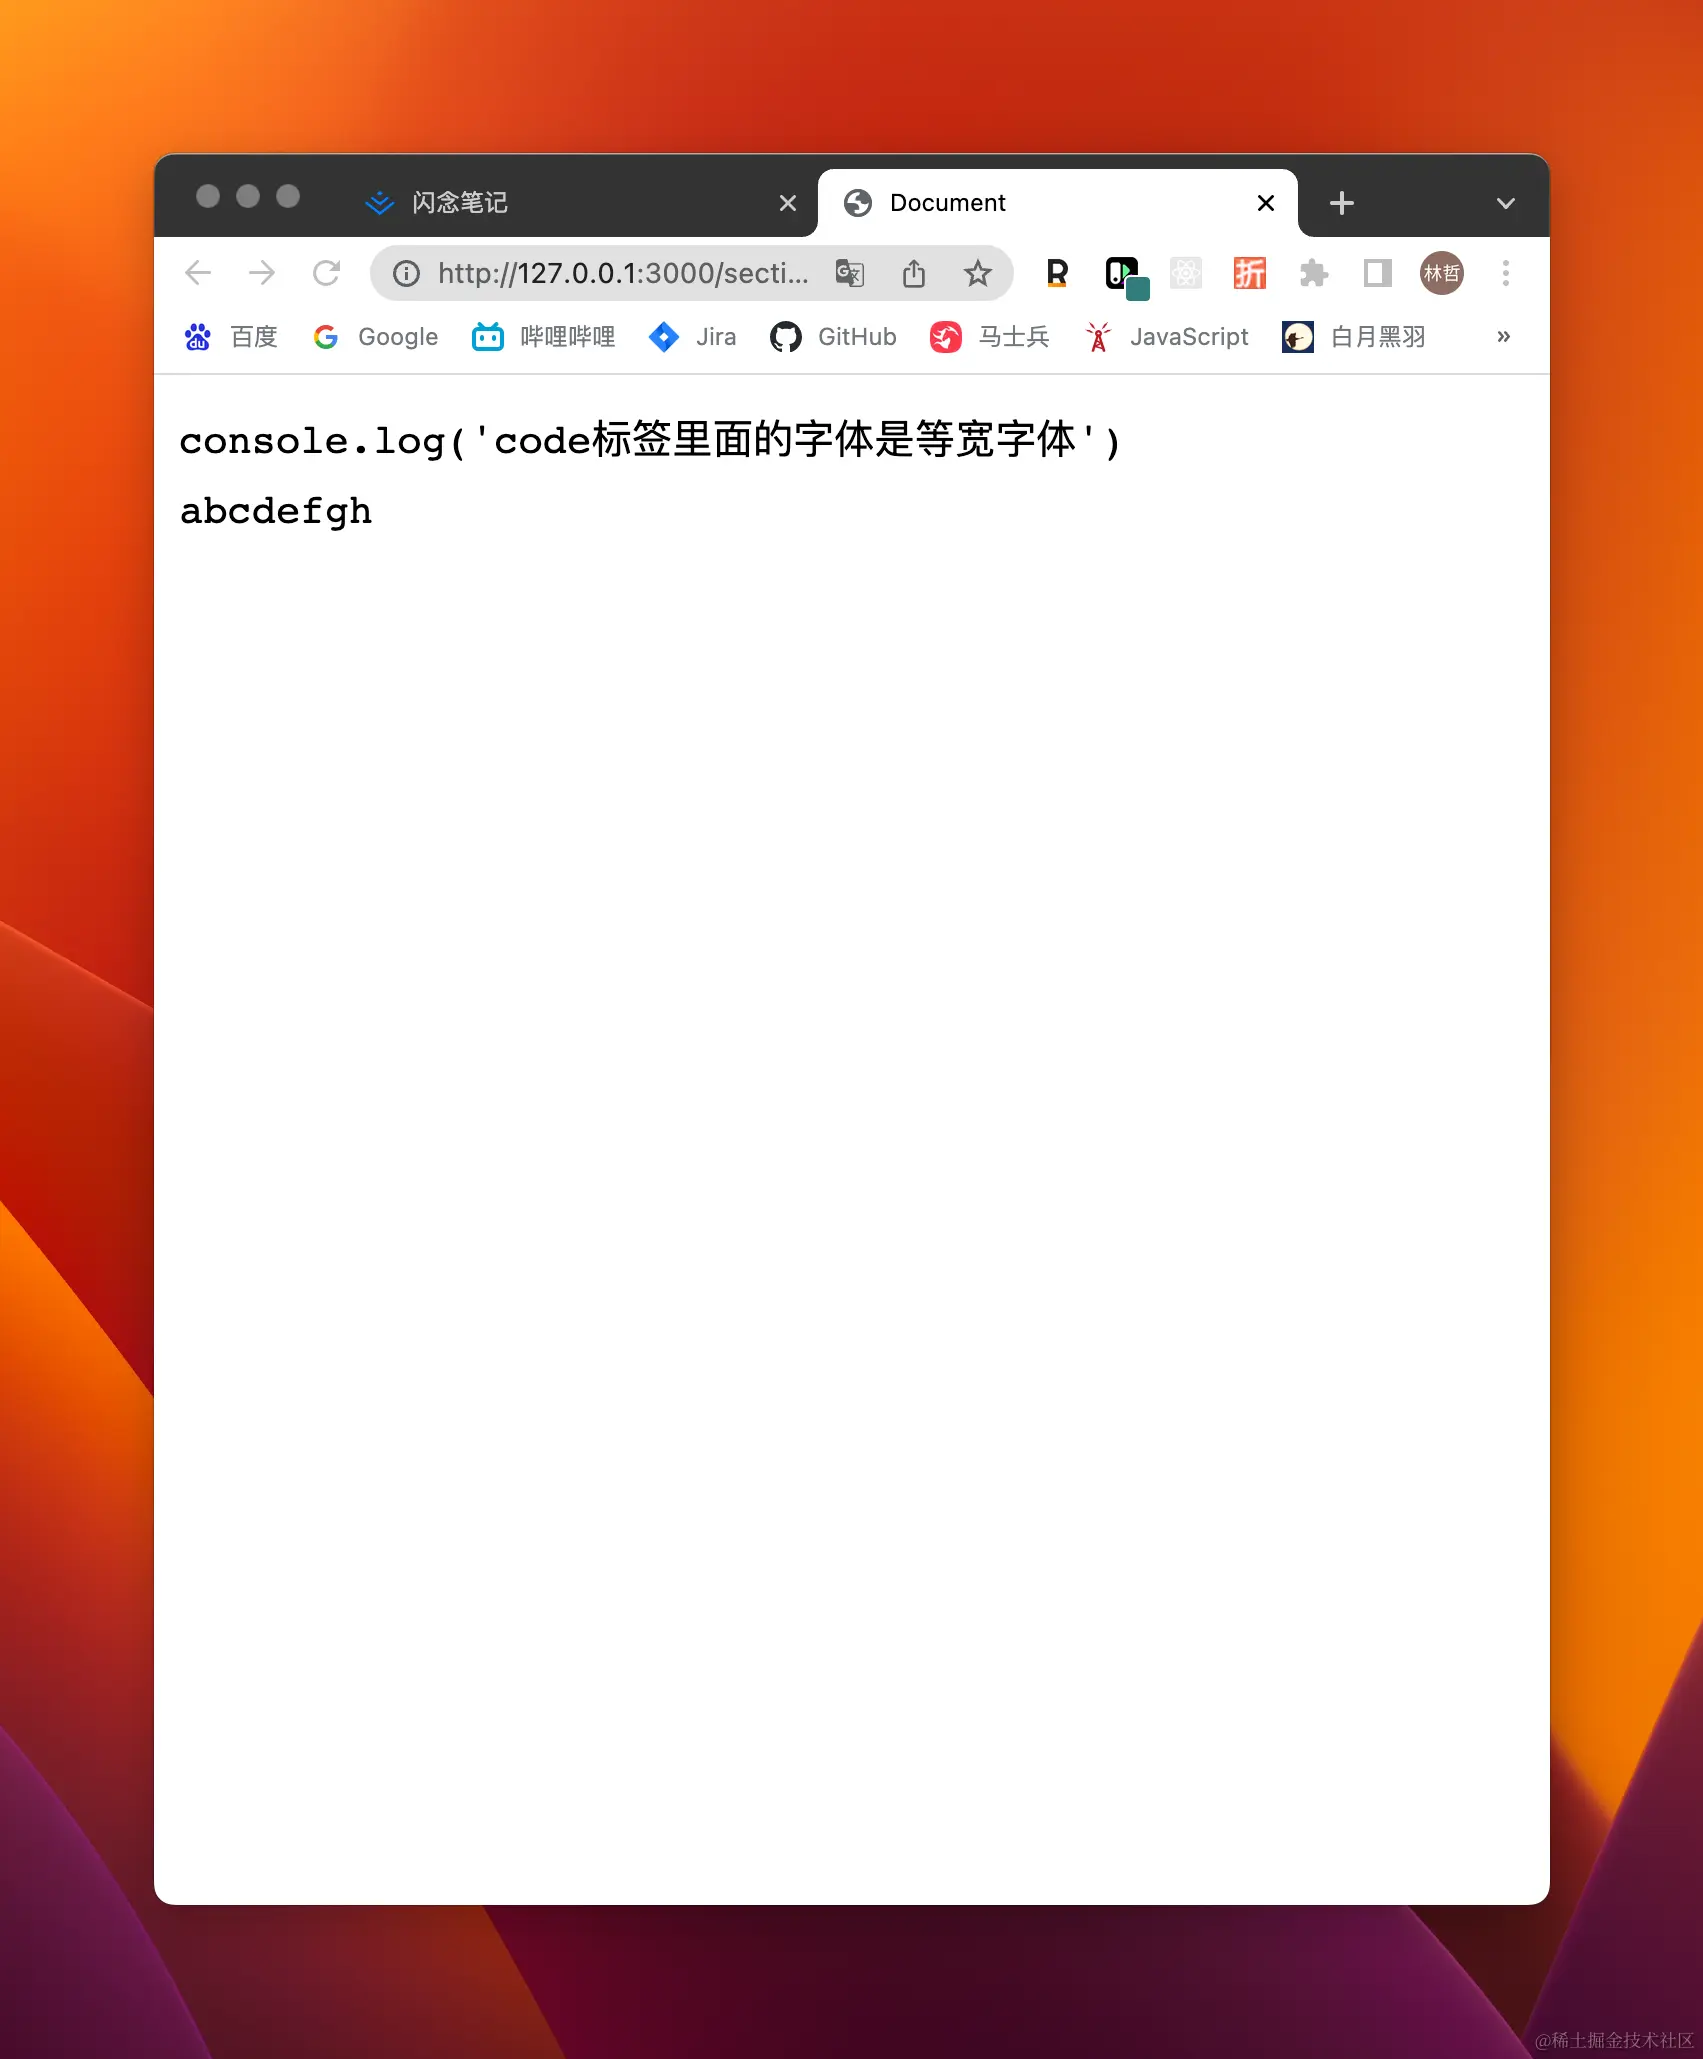
Task: Open the R extension icon
Action: pos(1055,273)
